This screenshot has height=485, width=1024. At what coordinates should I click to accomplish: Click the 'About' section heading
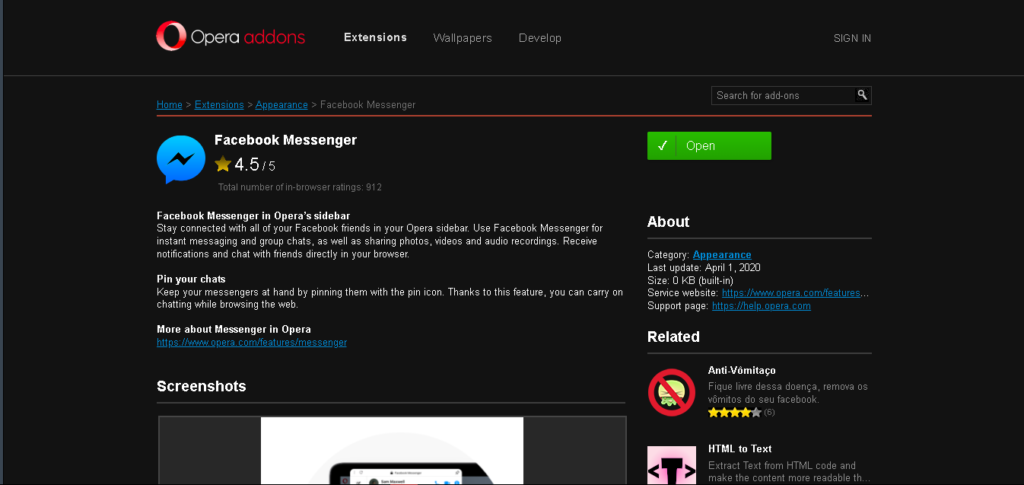(x=668, y=222)
